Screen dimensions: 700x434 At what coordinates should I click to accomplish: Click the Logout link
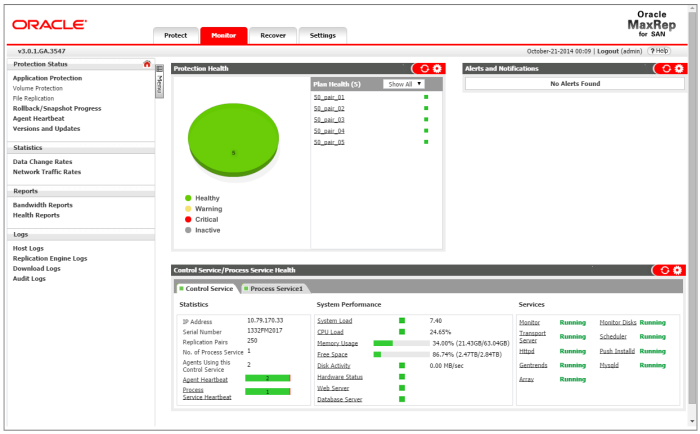point(608,51)
